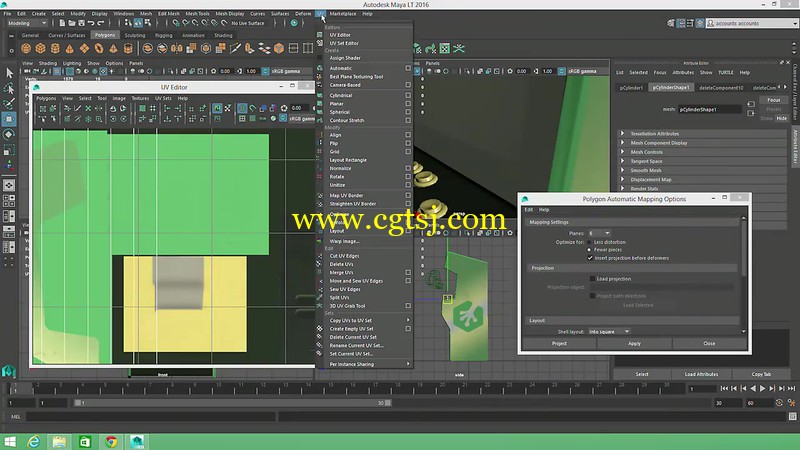This screenshot has height=450, width=800.
Task: Open the Cylindrical option box
Action: [408, 95]
